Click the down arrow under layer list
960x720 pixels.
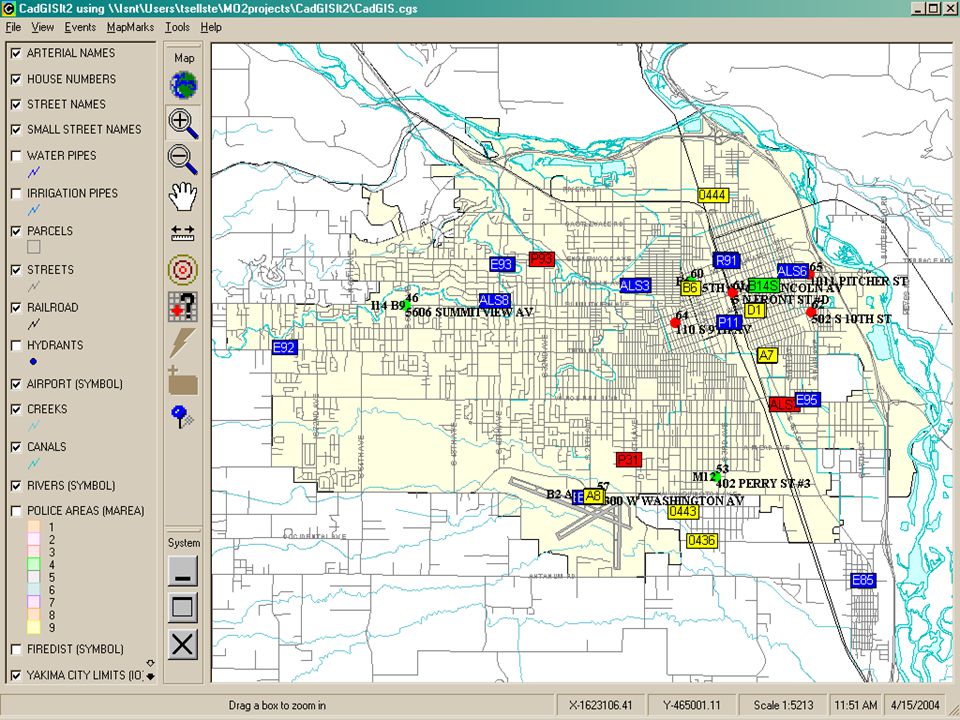point(150,676)
